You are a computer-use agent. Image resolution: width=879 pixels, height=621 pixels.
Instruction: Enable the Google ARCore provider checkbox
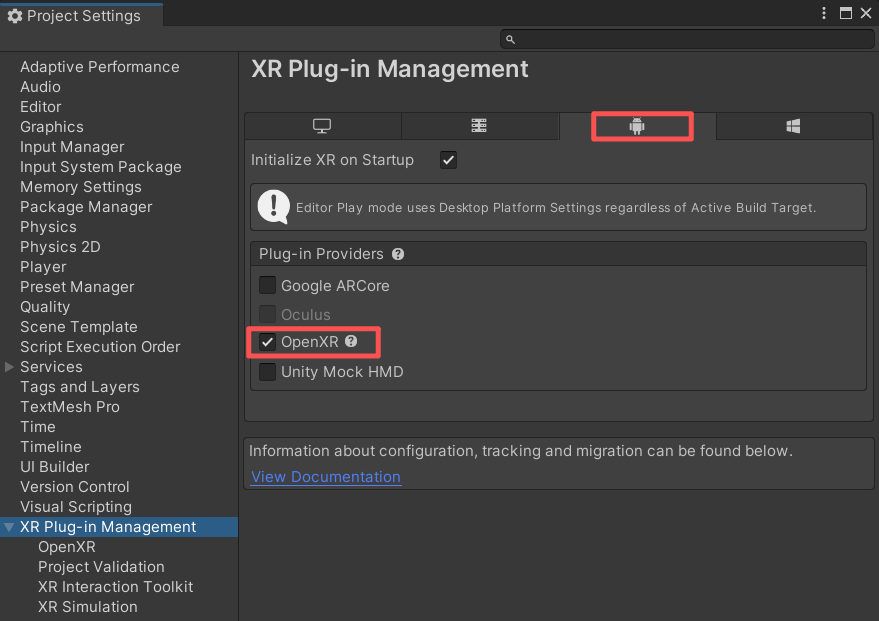pyautogui.click(x=267, y=285)
